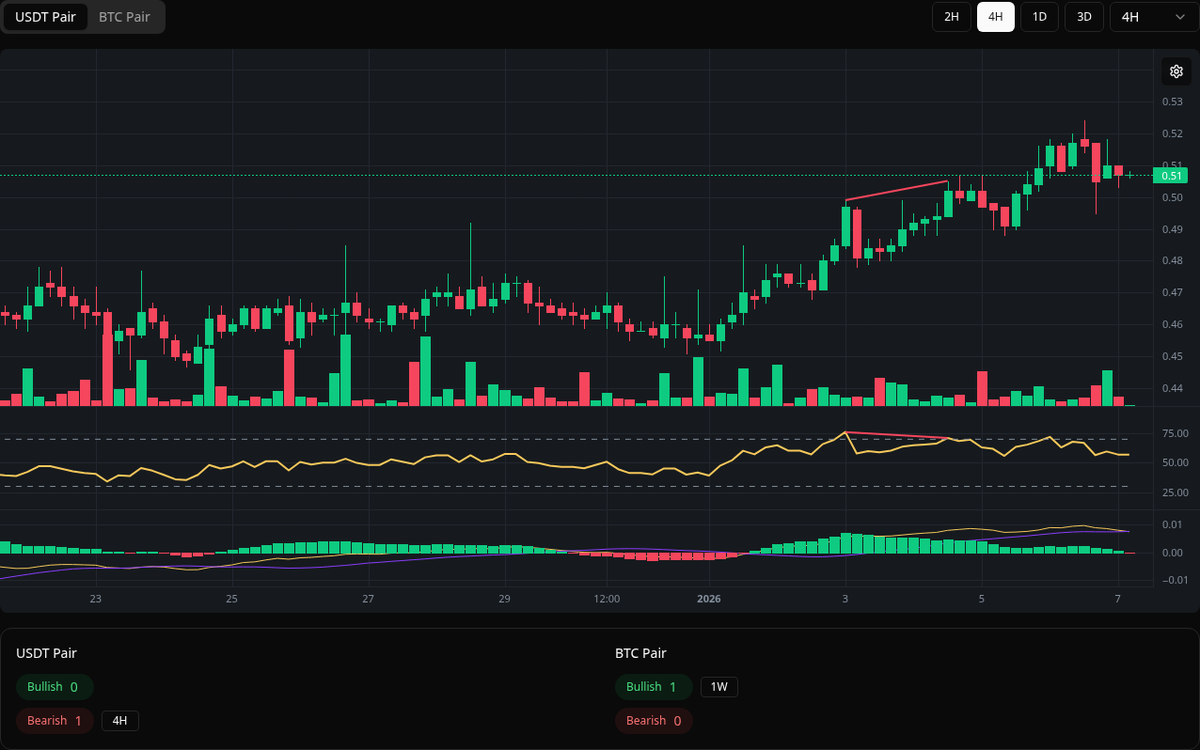
Task: Toggle the Bearish 1 pill under USDT Pair
Action: [x=54, y=720]
